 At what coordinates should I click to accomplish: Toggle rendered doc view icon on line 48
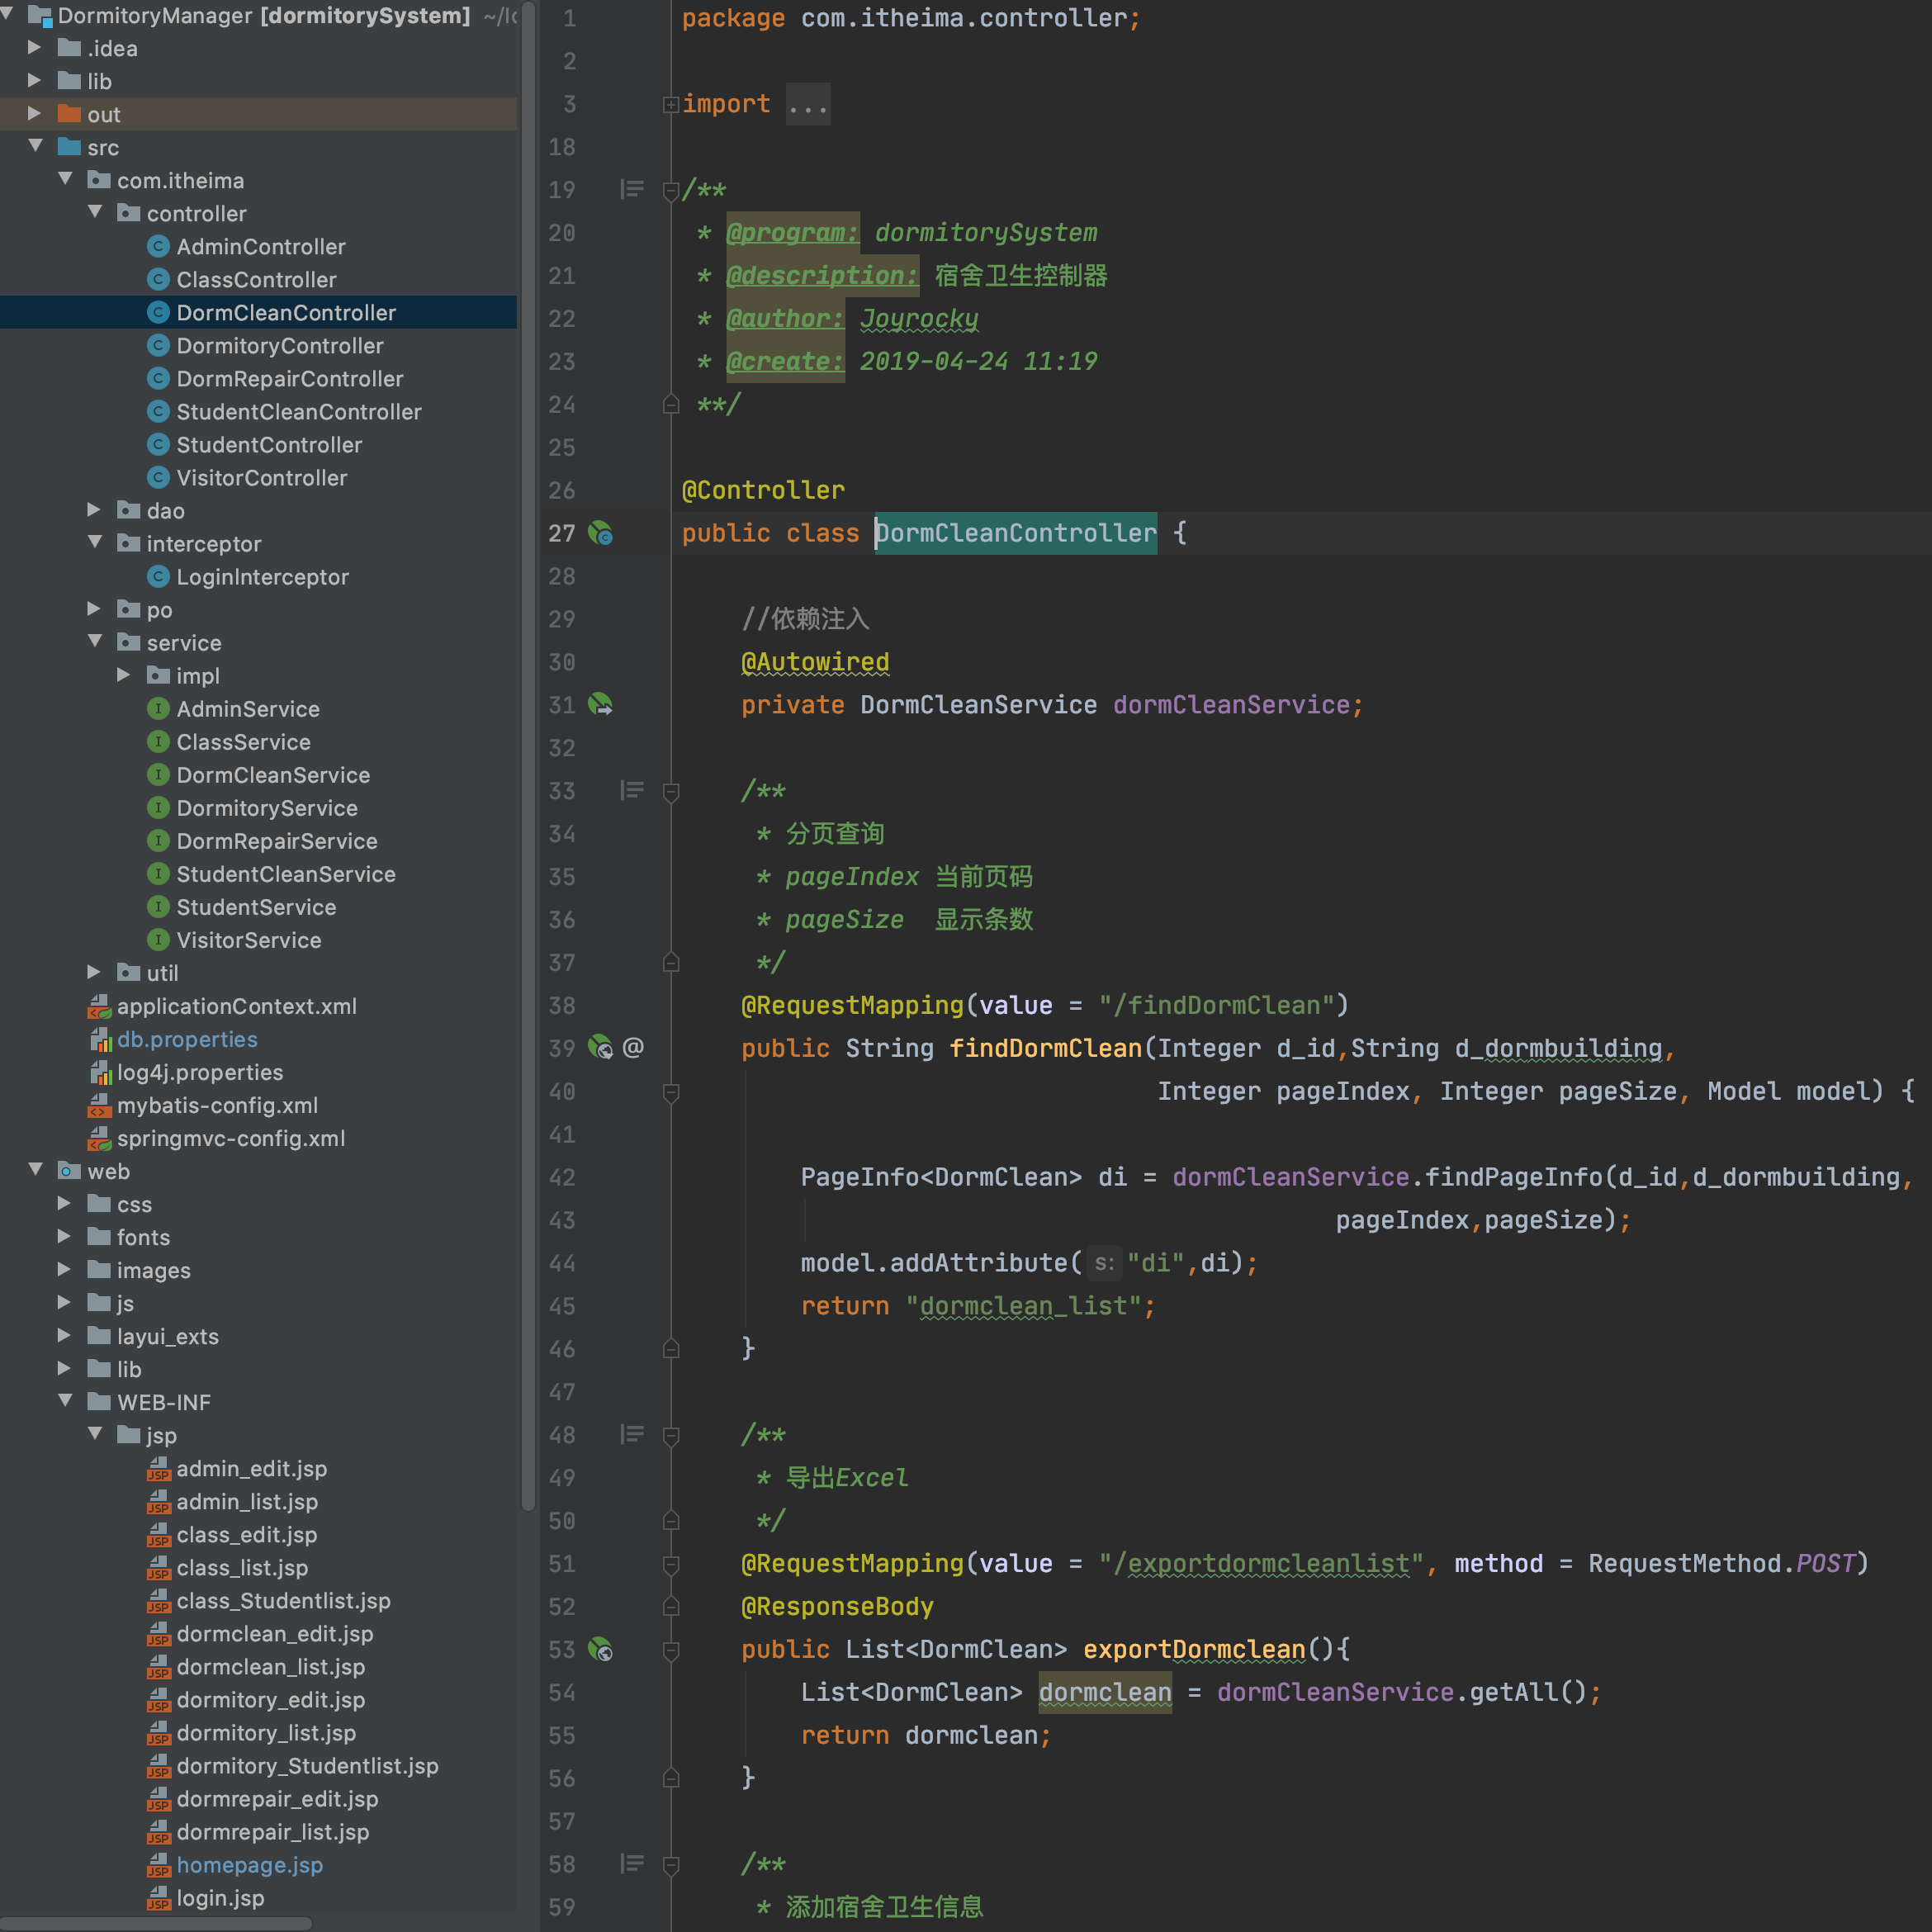(x=632, y=1435)
